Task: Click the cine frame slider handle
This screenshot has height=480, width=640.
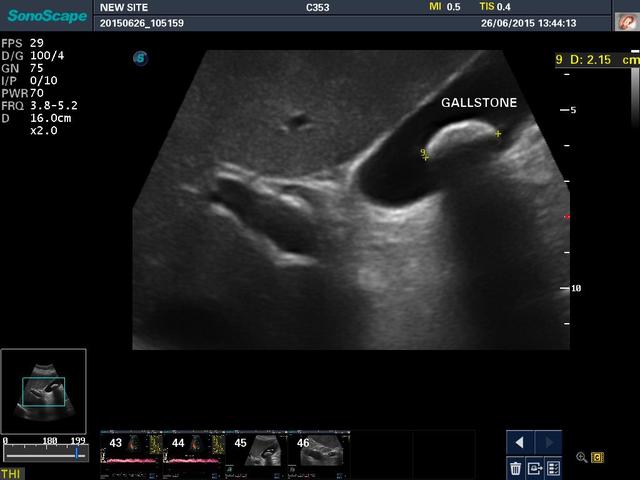Action: (x=76, y=453)
